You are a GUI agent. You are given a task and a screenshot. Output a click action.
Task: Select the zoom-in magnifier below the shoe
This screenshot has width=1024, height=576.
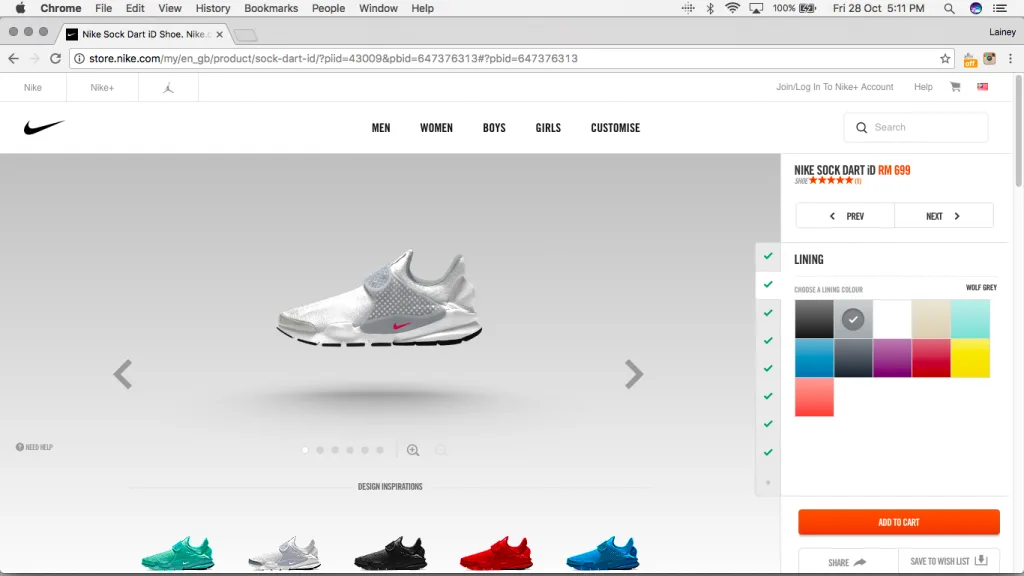click(413, 450)
